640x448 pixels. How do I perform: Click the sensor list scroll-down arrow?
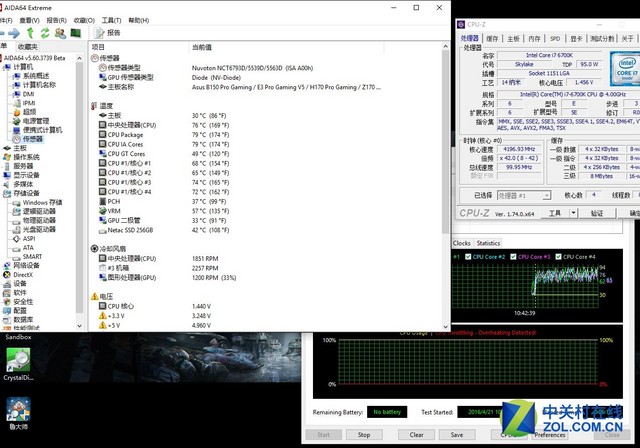coord(446,326)
